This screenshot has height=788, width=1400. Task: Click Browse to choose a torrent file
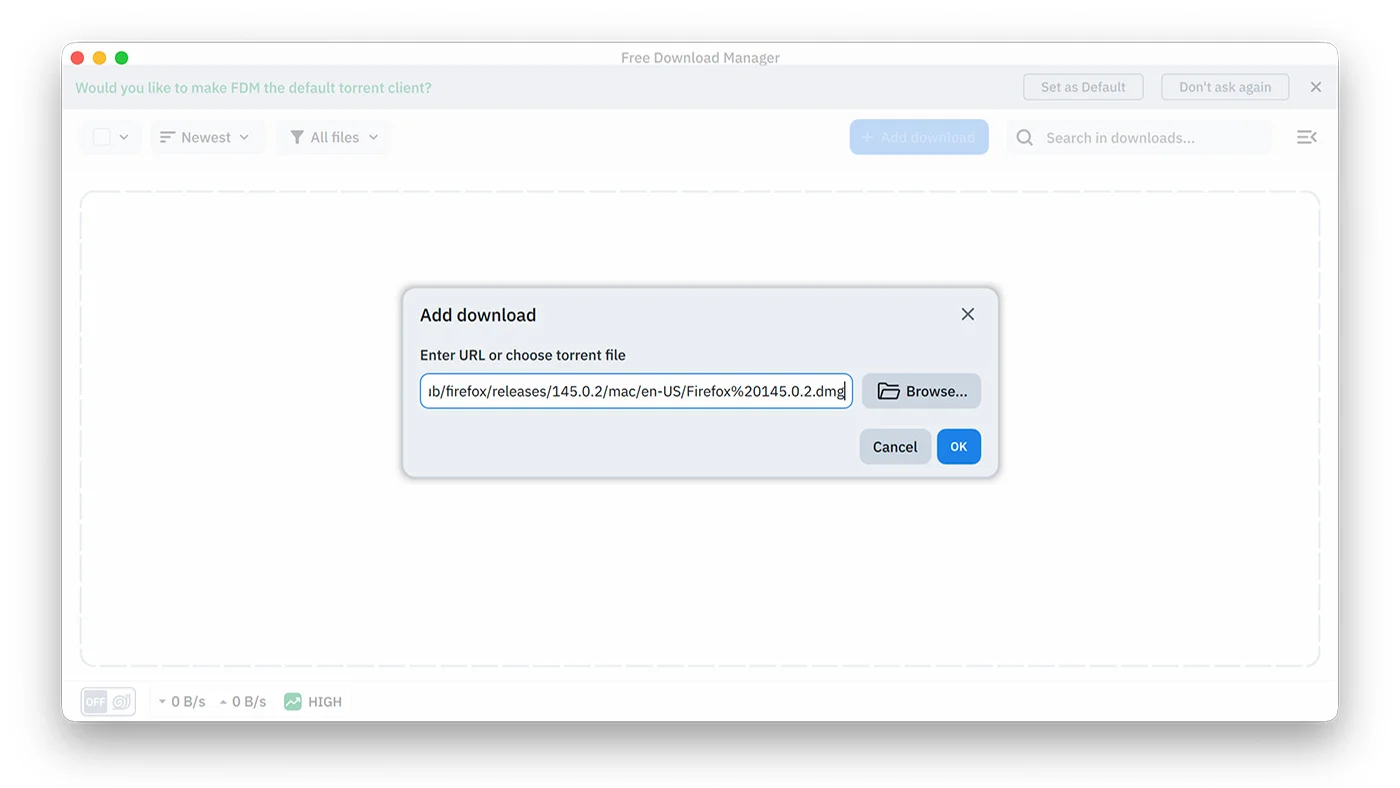921,391
